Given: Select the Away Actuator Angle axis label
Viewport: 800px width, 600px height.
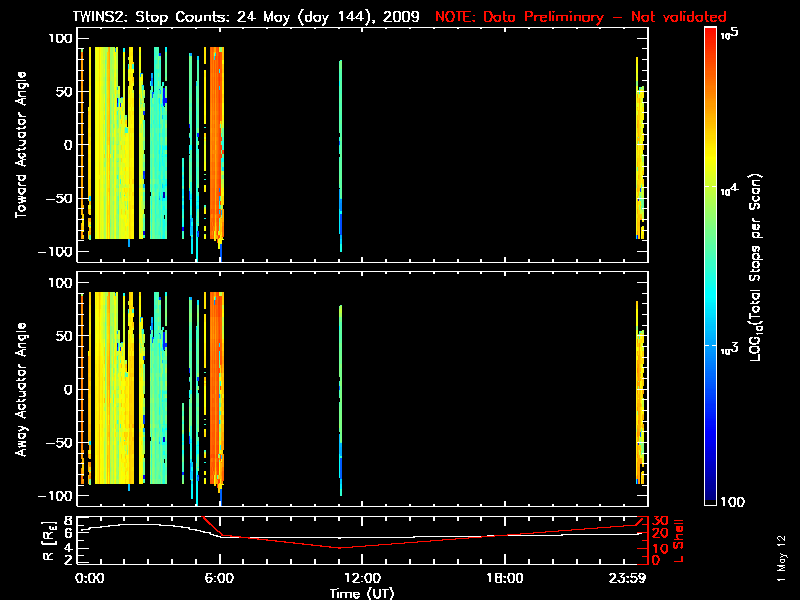Looking at the screenshot, I should (19, 391).
